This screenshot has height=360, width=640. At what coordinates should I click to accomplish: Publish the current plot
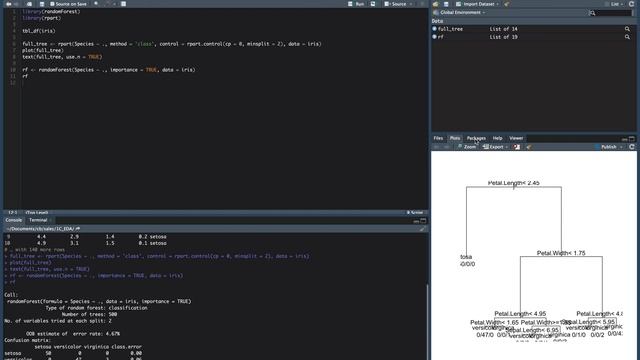(x=606, y=147)
